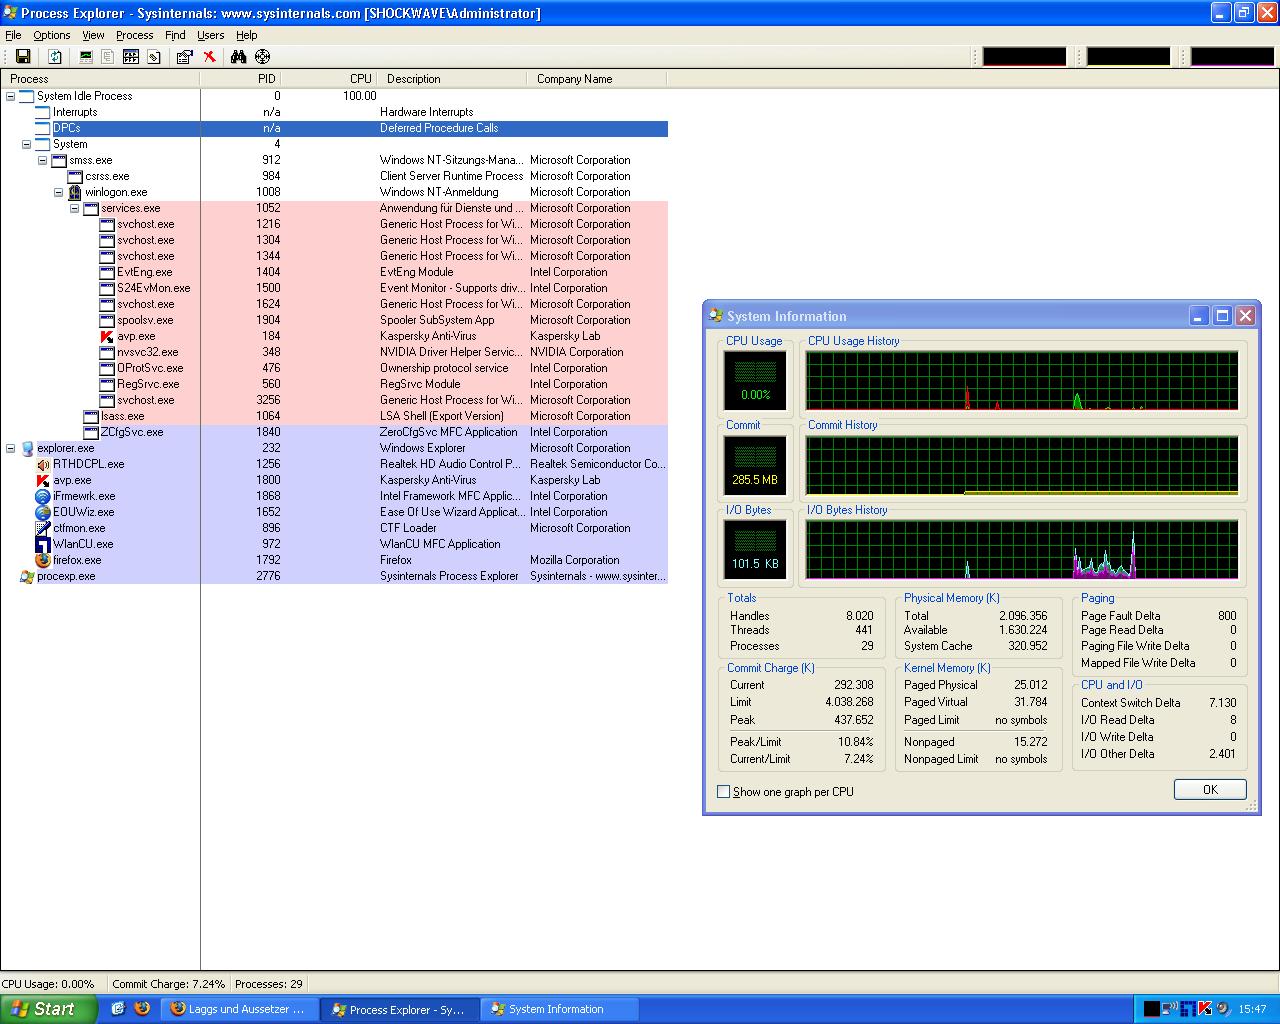This screenshot has height=1024, width=1280.
Task: Click the I/O Bytes History graph
Action: [1022, 549]
